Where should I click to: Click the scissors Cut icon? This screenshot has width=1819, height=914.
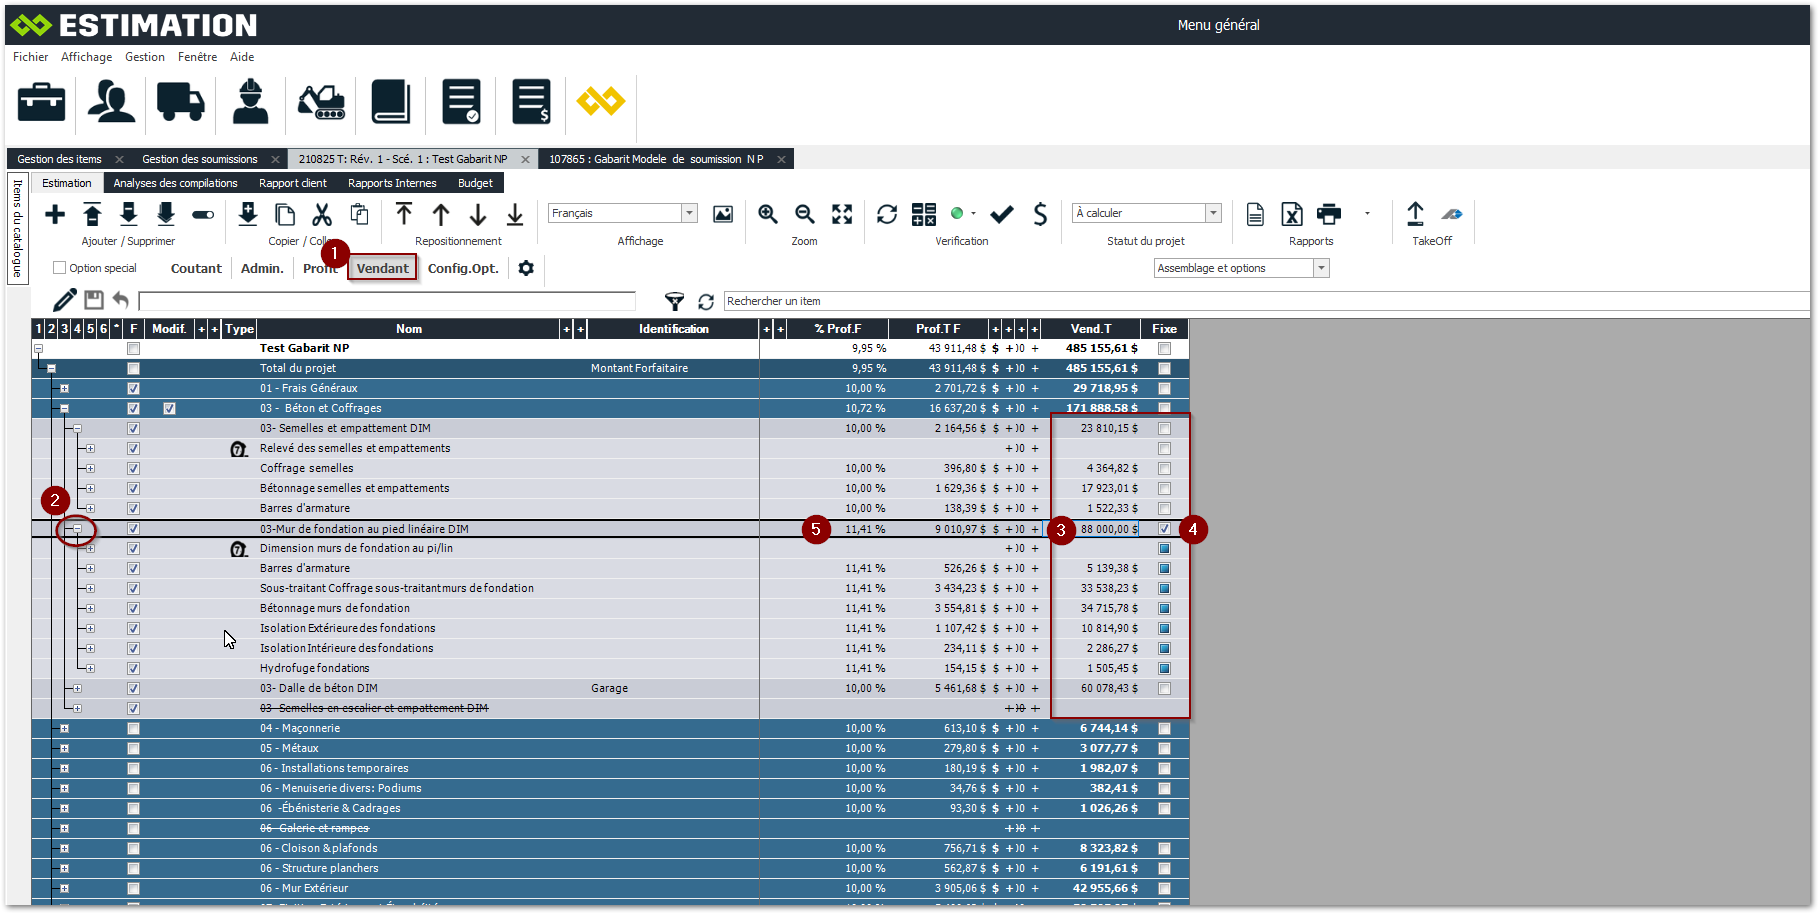pos(322,214)
